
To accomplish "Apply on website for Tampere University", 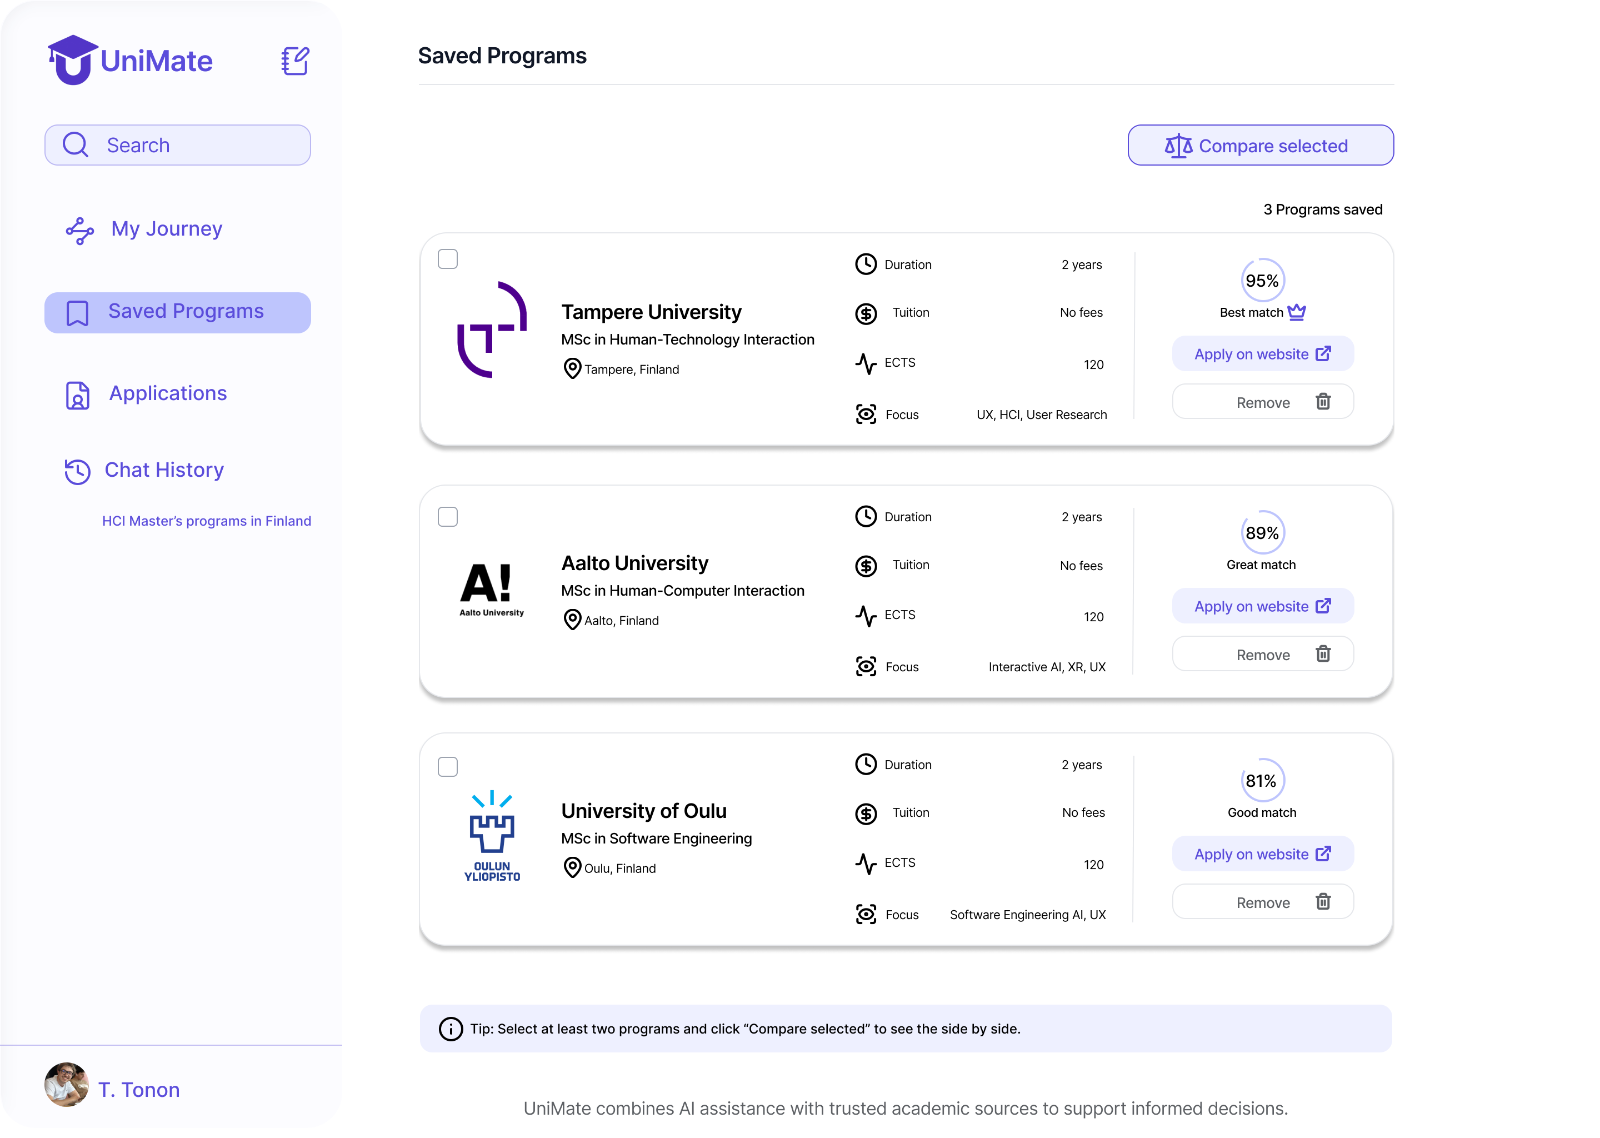I will click(1263, 354).
